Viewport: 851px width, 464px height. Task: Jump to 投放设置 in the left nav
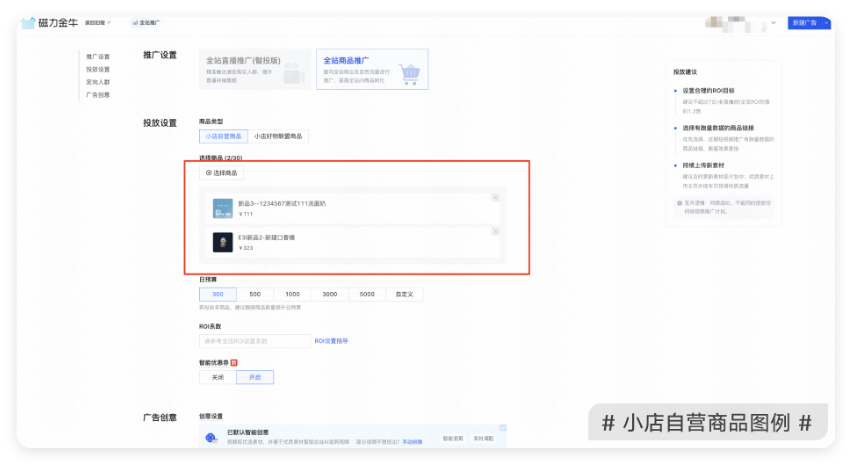pos(98,69)
